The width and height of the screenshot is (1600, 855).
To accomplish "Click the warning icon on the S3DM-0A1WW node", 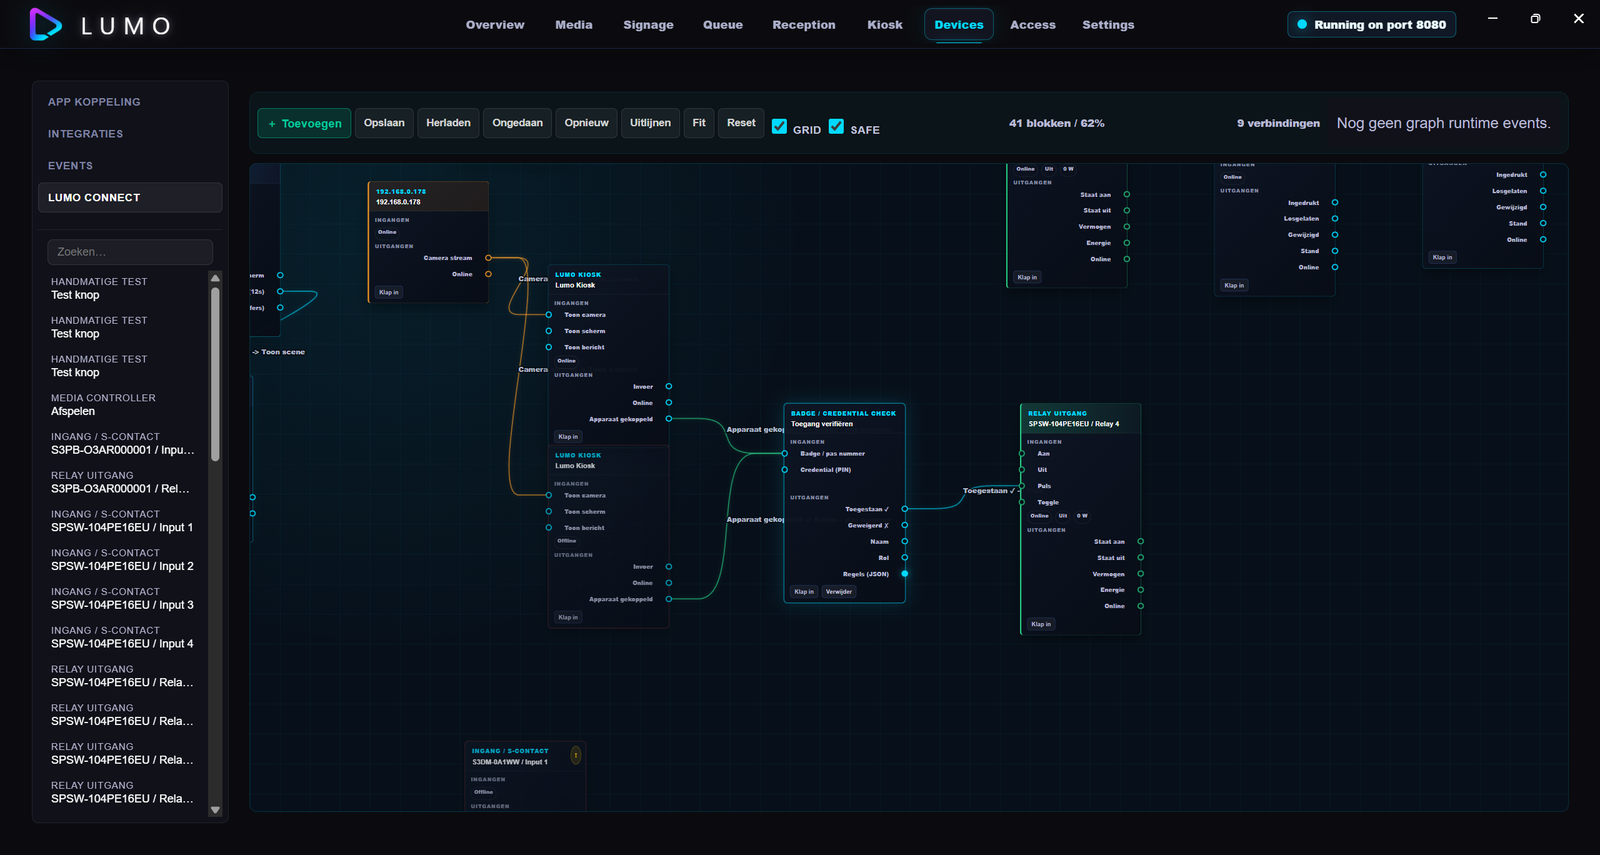I will [576, 755].
